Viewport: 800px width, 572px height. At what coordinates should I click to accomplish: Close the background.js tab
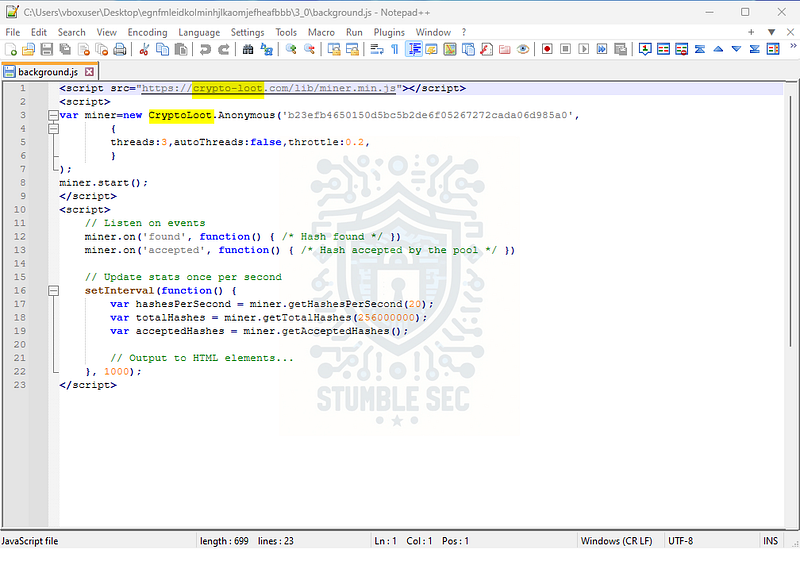point(89,71)
